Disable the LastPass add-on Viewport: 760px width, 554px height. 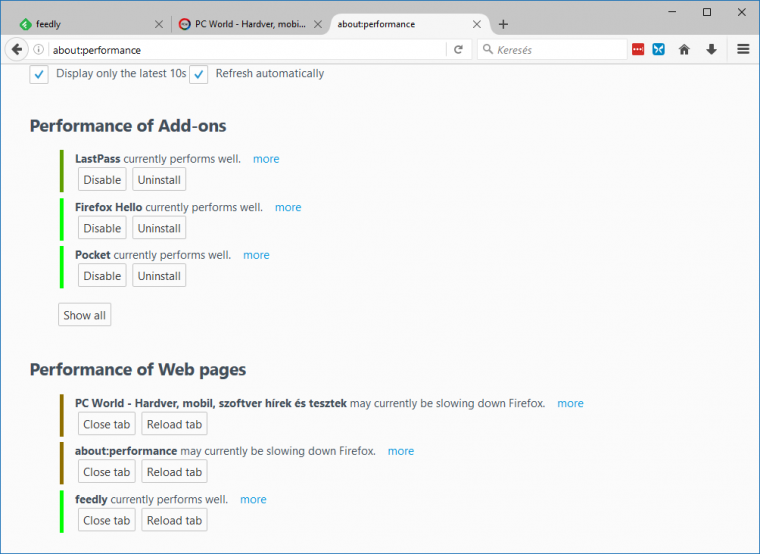point(102,180)
